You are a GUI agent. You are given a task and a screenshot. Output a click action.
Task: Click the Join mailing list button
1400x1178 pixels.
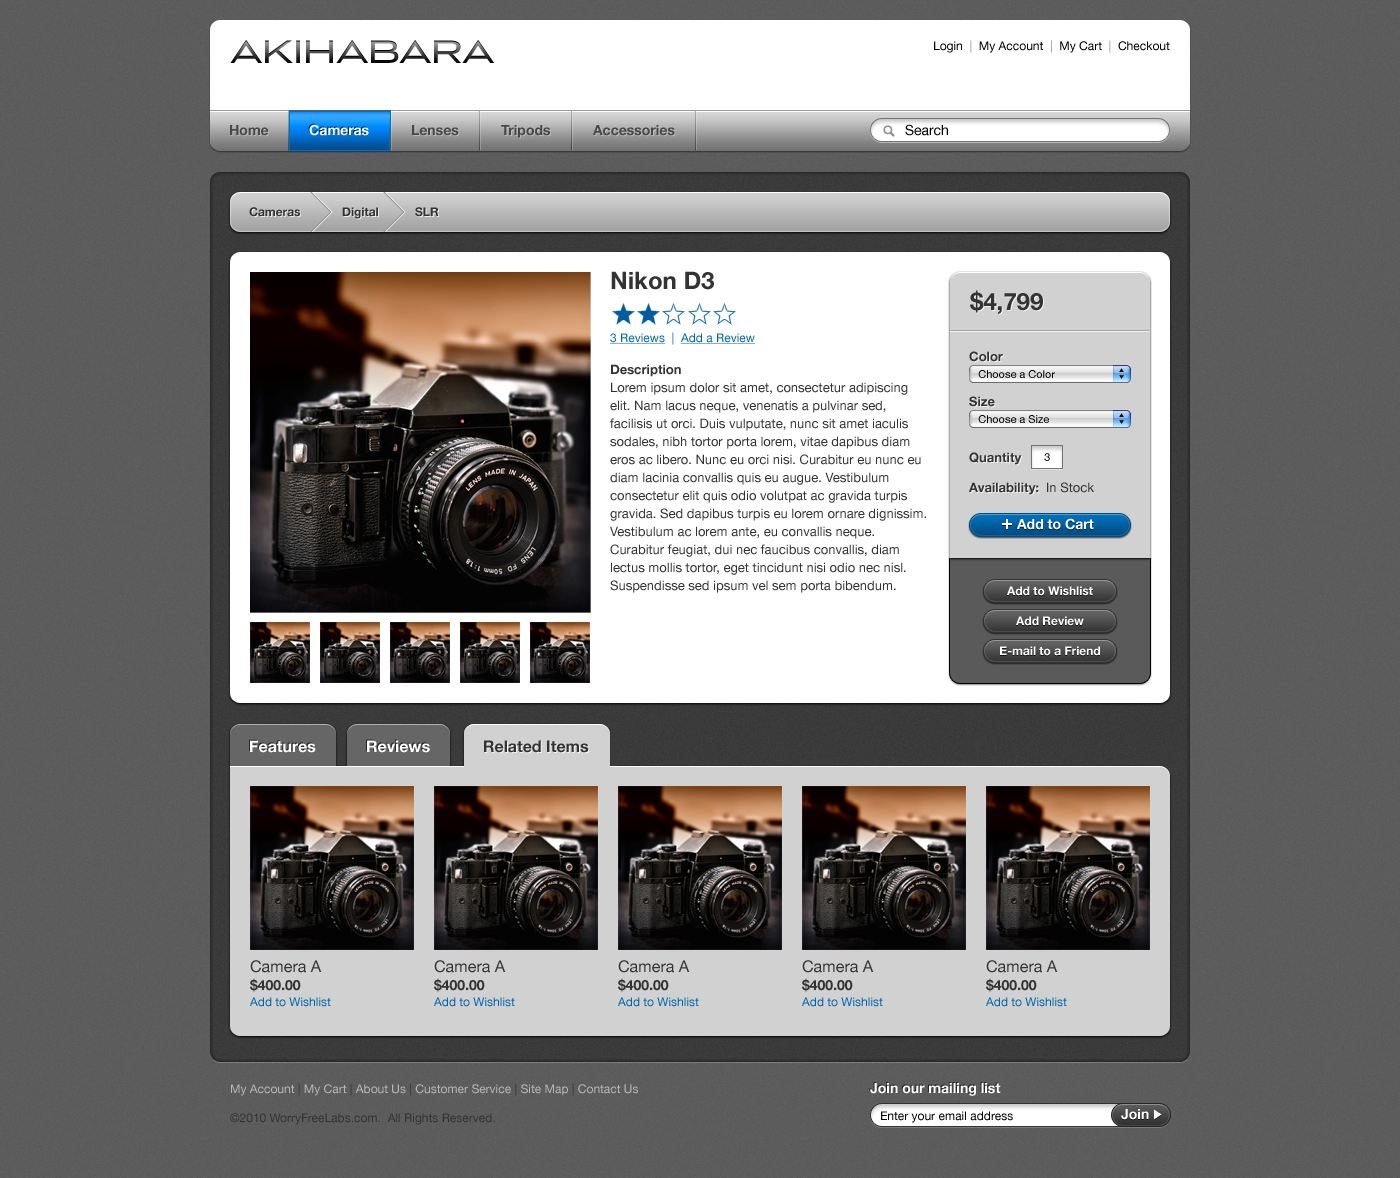[x=1140, y=1115]
